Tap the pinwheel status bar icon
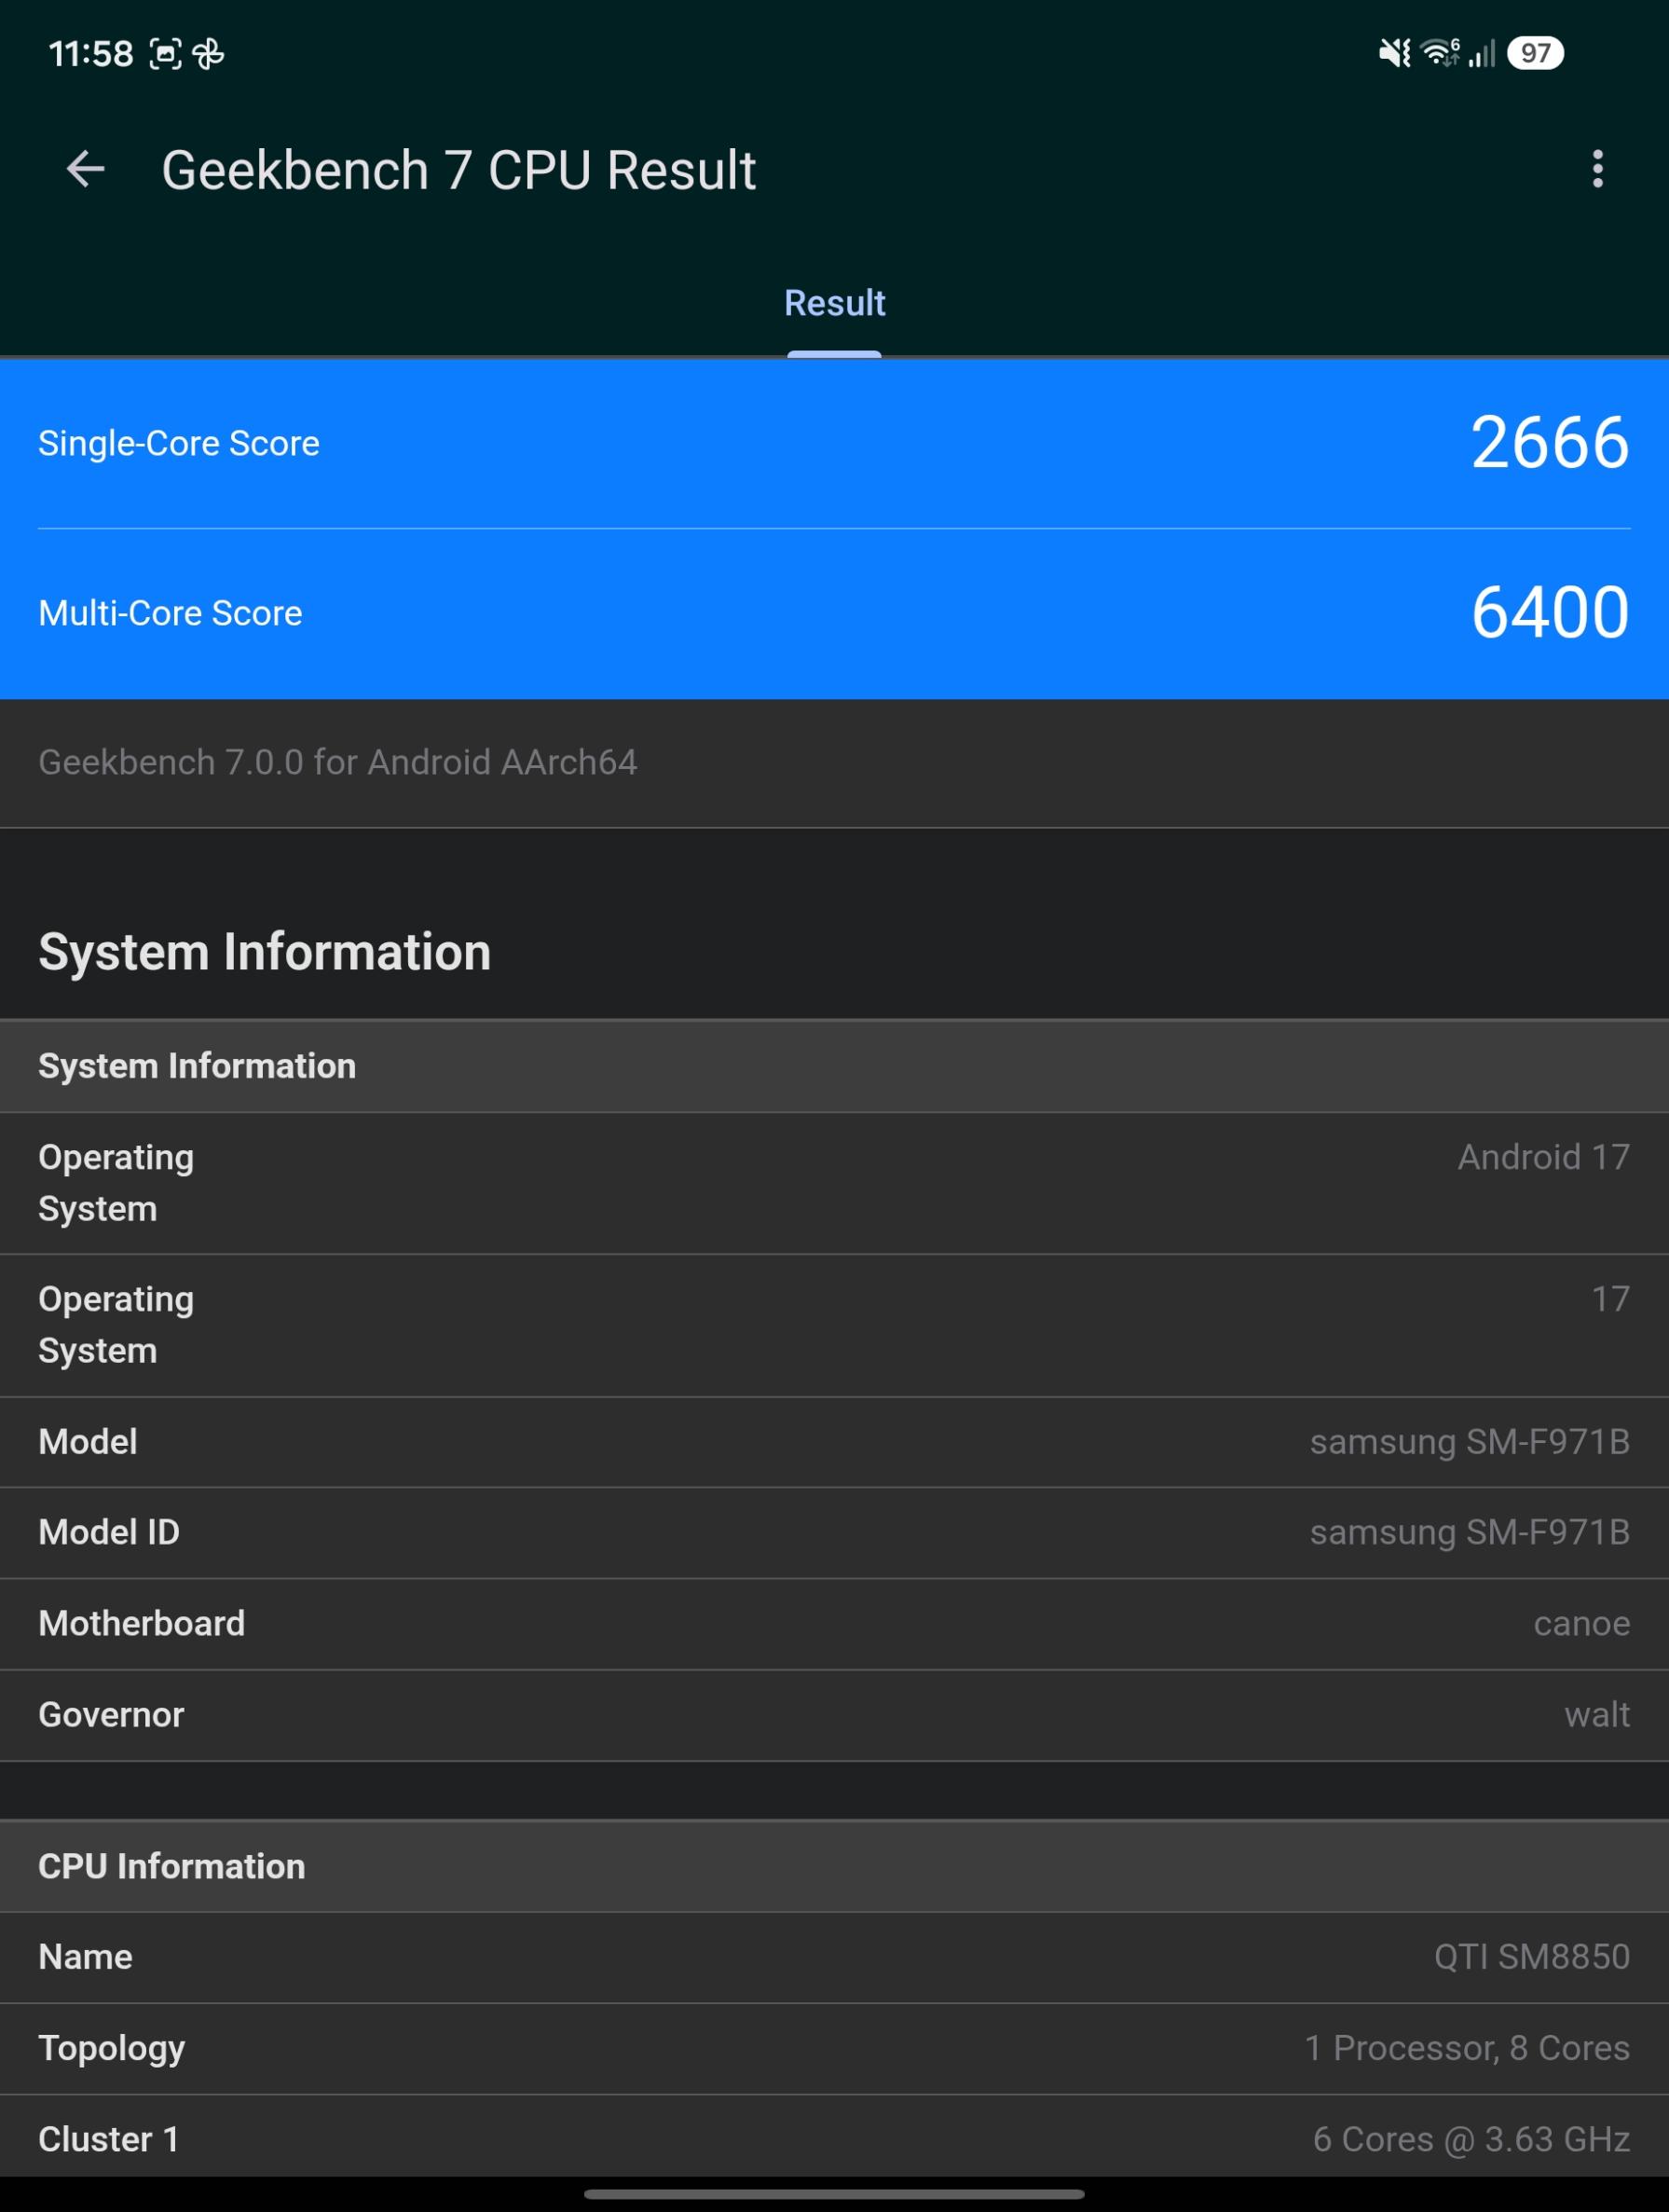1669x2212 pixels. click(x=208, y=54)
